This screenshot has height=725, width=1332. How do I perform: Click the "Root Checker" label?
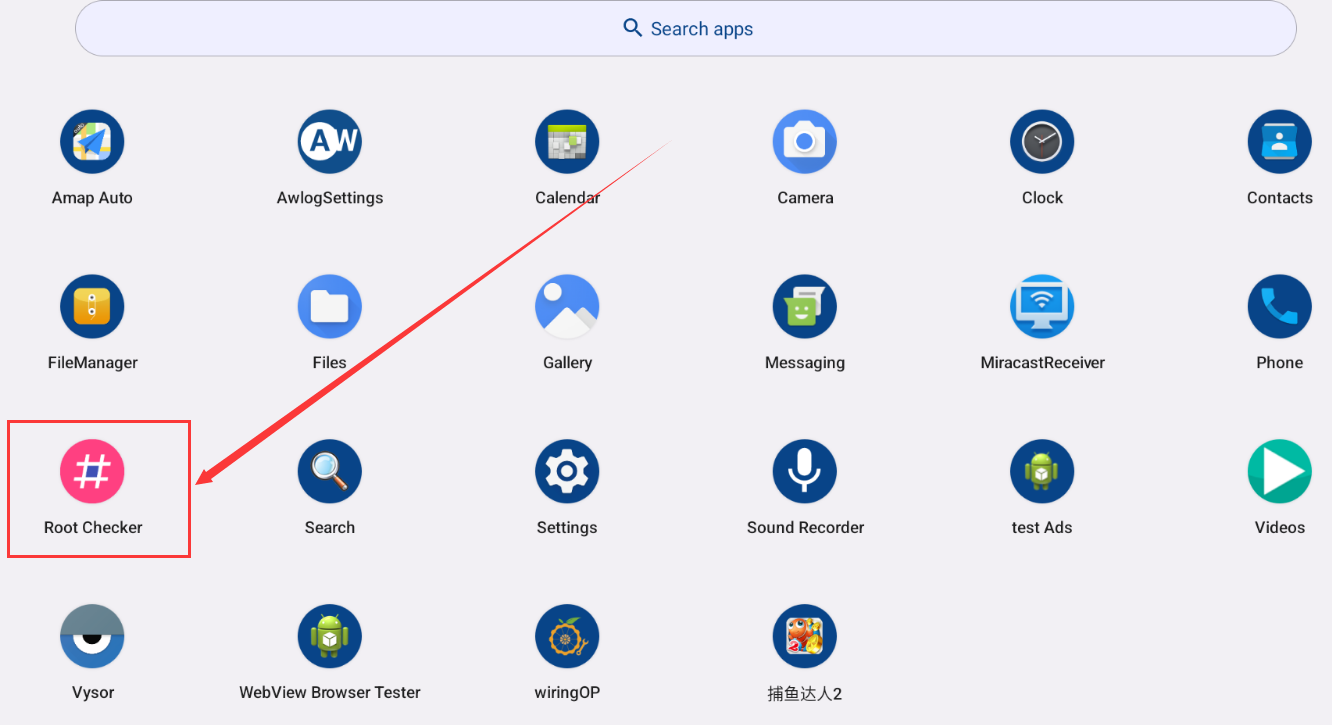click(93, 527)
